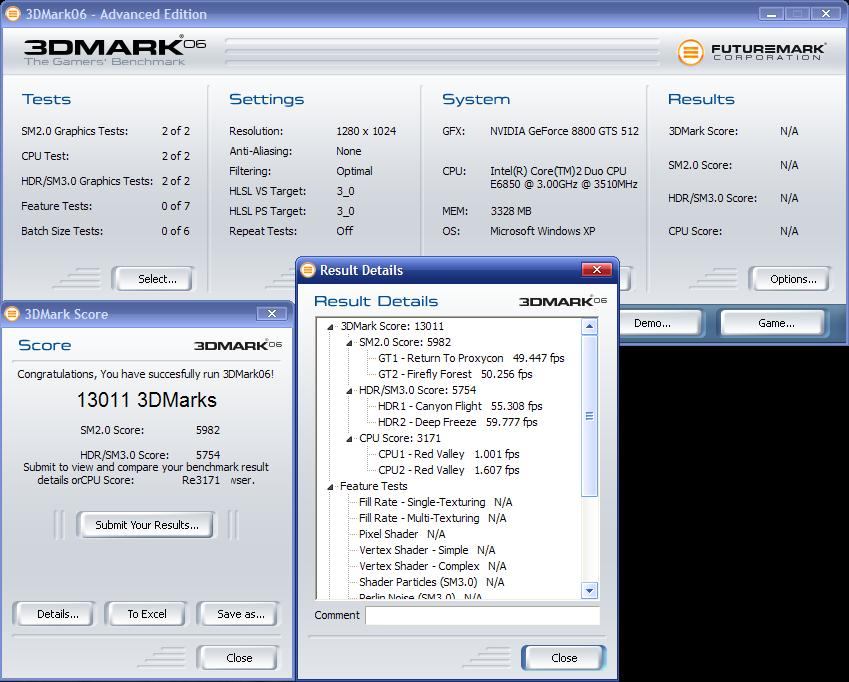The width and height of the screenshot is (849, 682).
Task: Collapse the HDR/SM3.0 Score: 5754 node
Action: [349, 390]
